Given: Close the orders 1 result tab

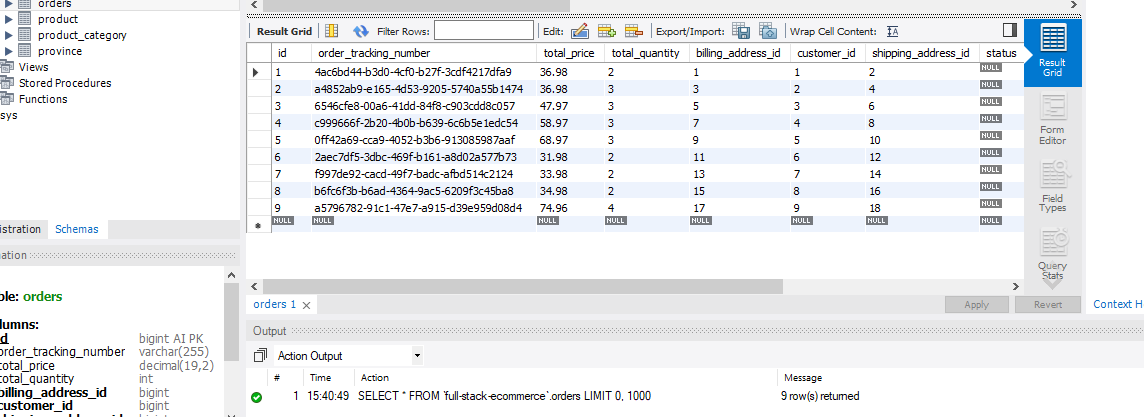Looking at the screenshot, I should point(306,305).
